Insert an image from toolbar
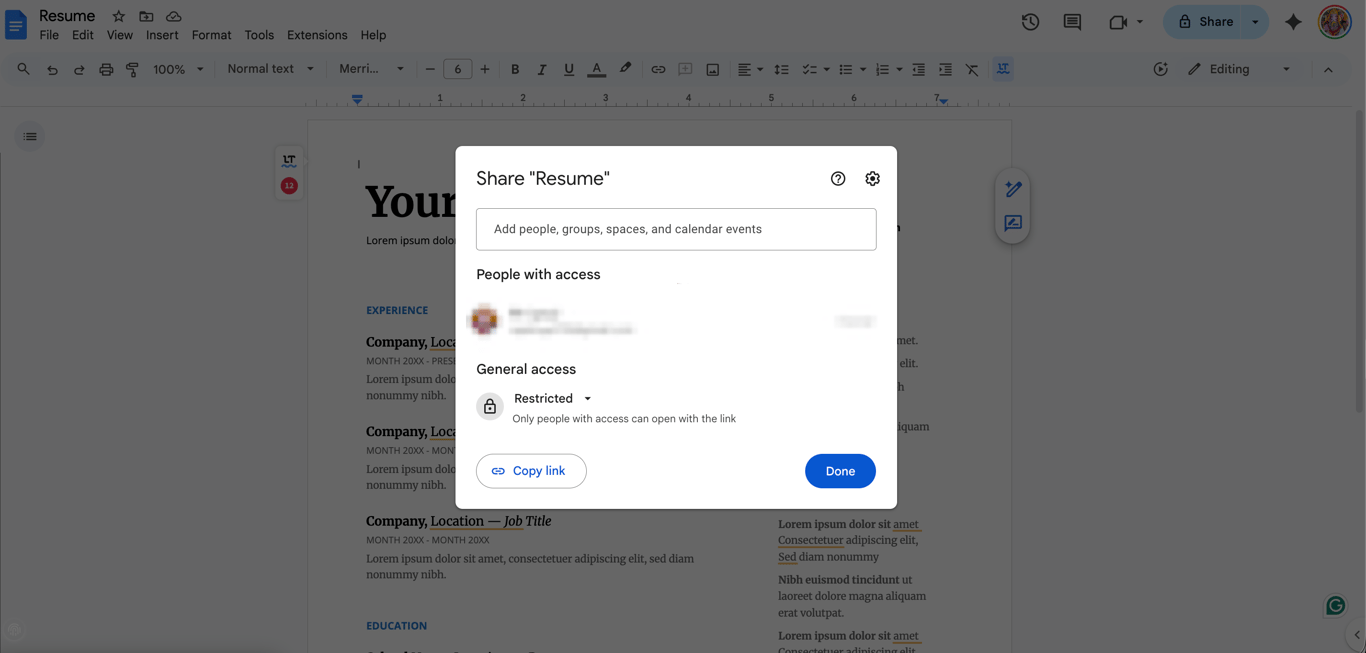This screenshot has height=653, width=1366. click(x=712, y=69)
